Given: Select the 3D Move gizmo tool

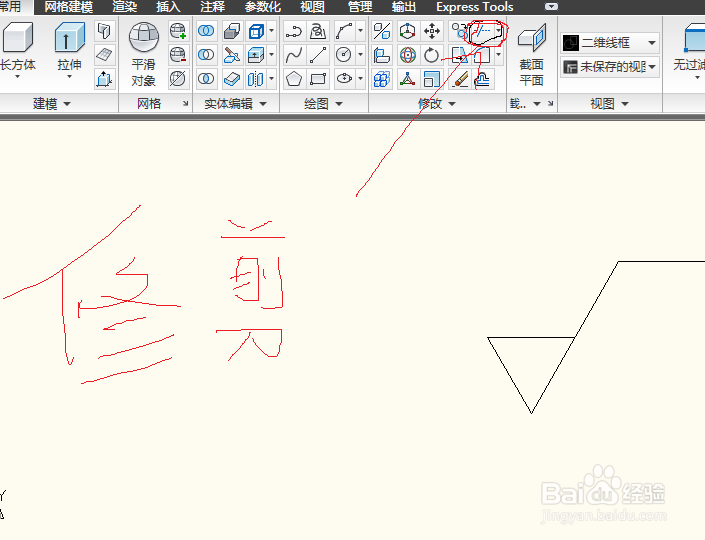Looking at the screenshot, I should (x=407, y=31).
